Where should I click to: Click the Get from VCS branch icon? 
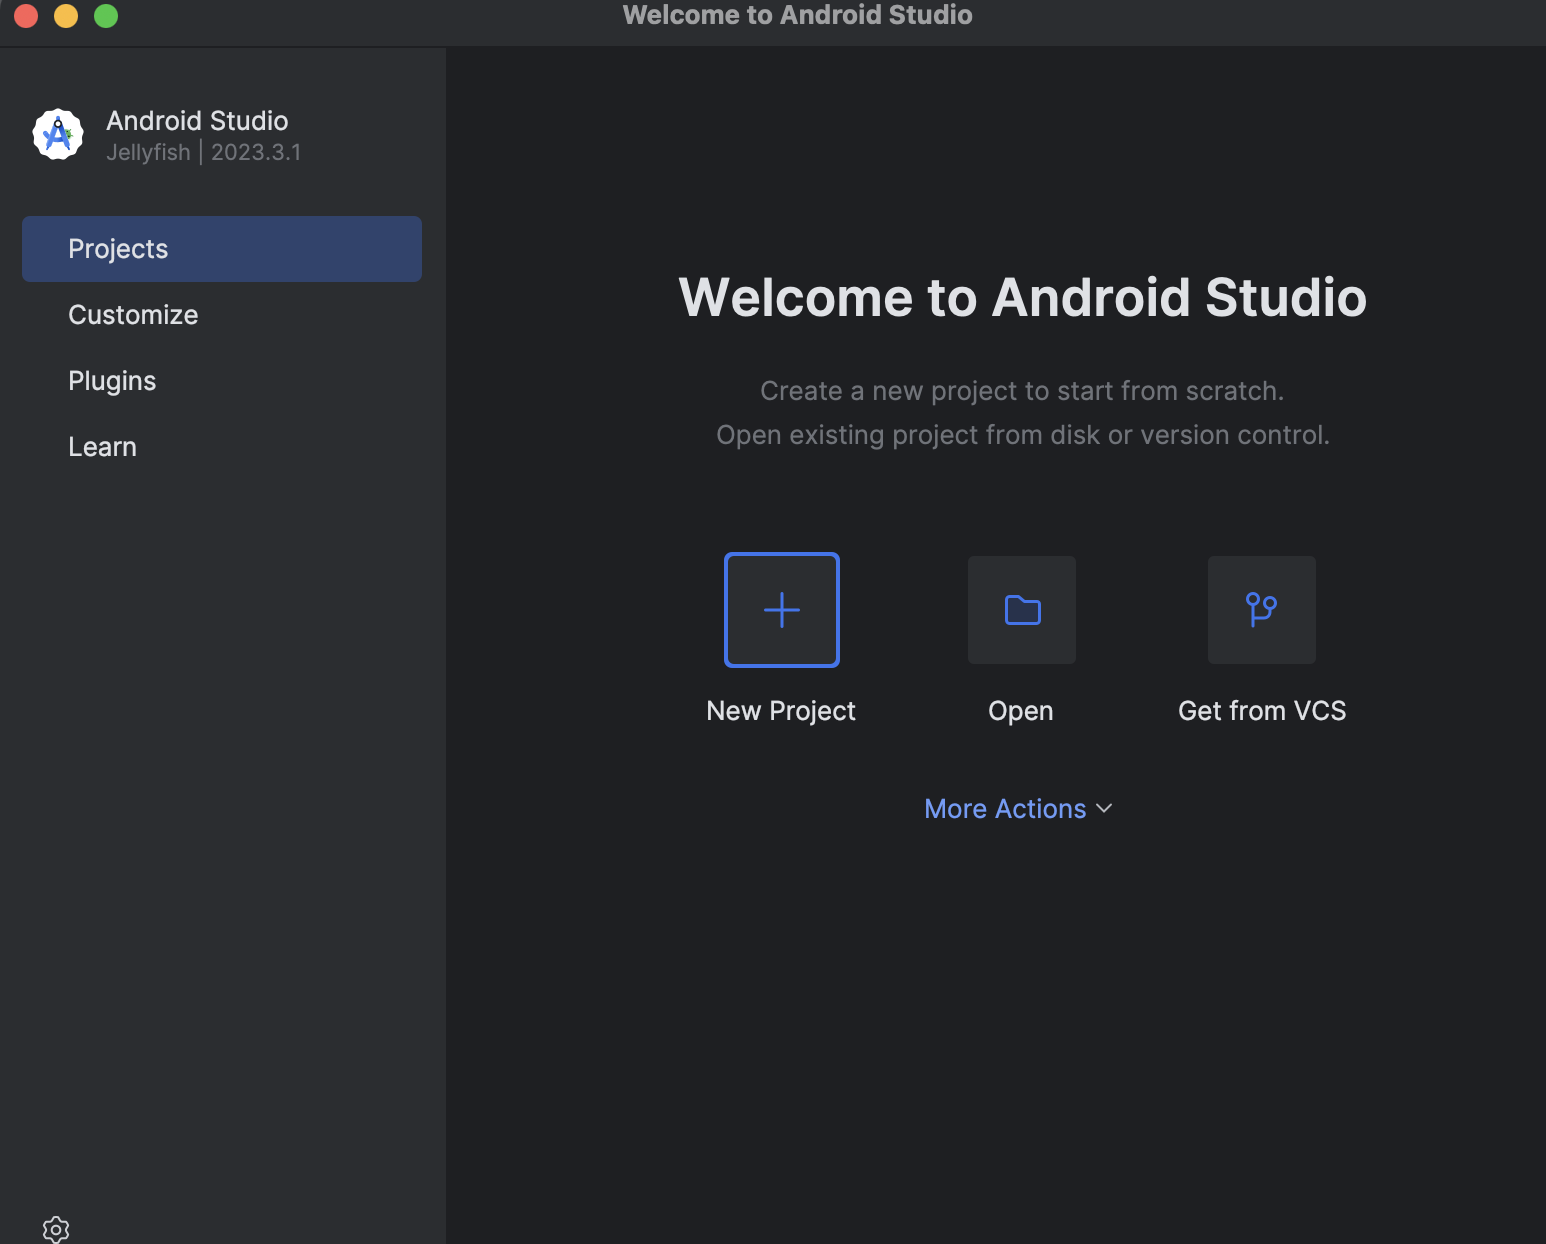click(1262, 610)
